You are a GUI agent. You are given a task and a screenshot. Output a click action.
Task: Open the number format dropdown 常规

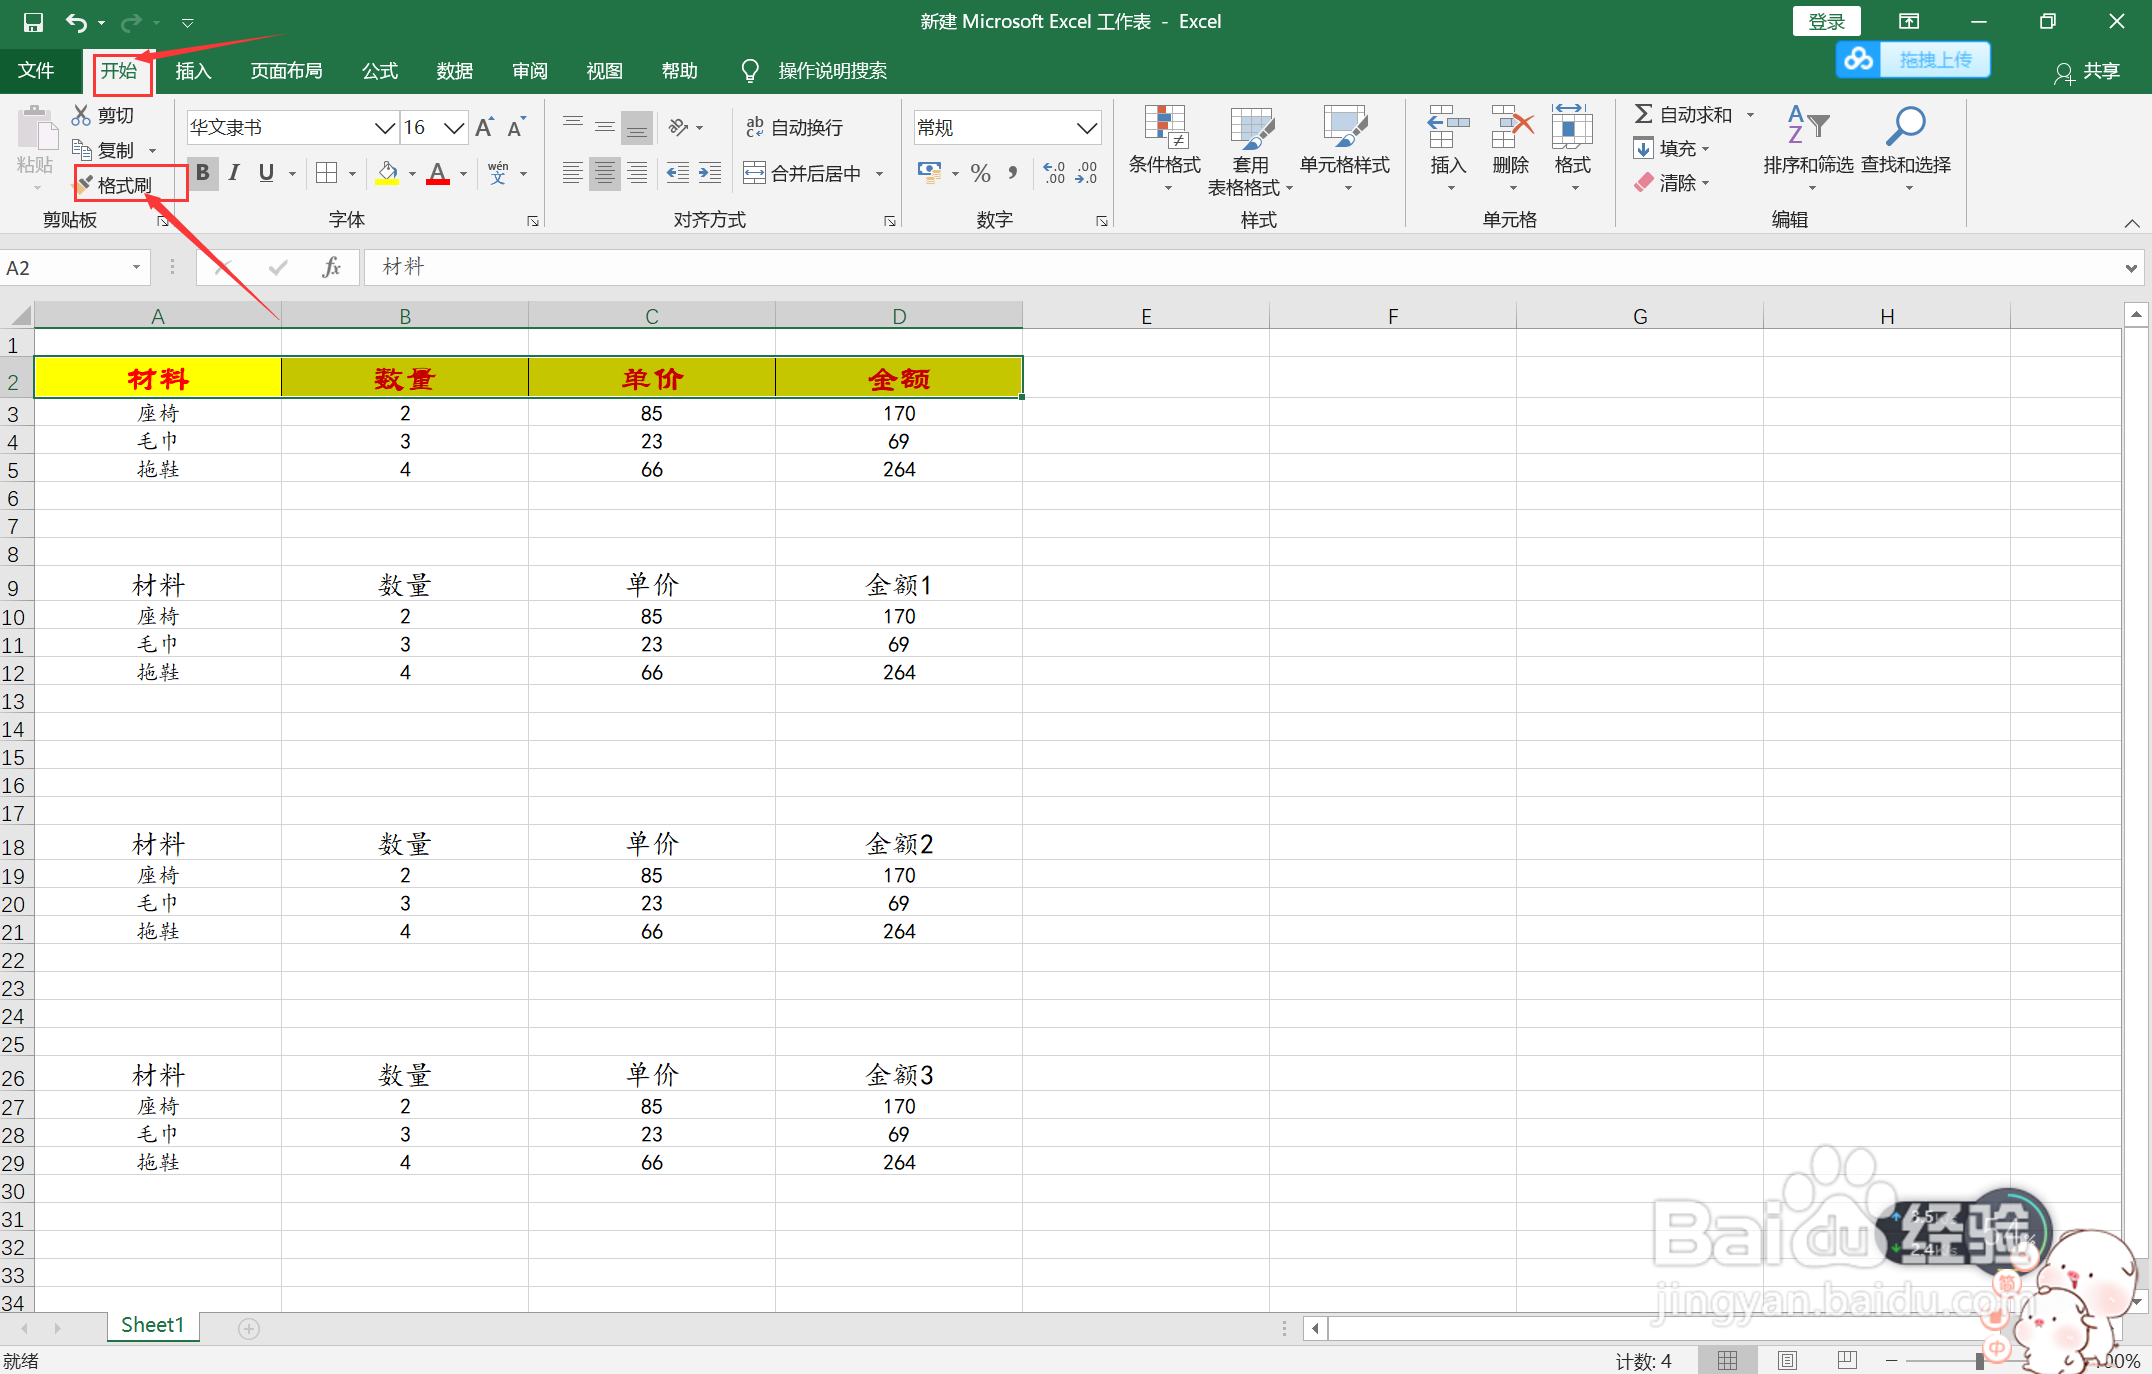[1086, 128]
